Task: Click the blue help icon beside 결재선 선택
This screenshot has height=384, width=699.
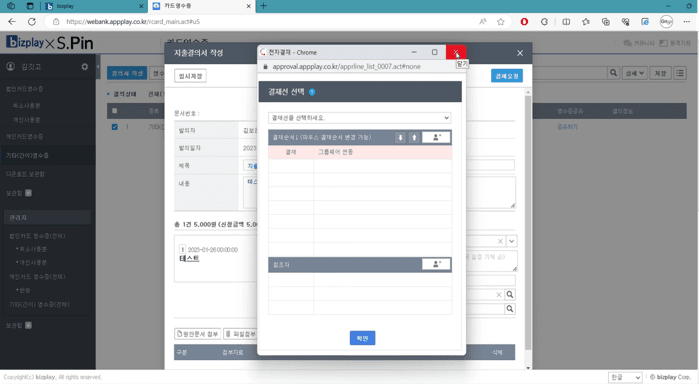Action: (312, 92)
